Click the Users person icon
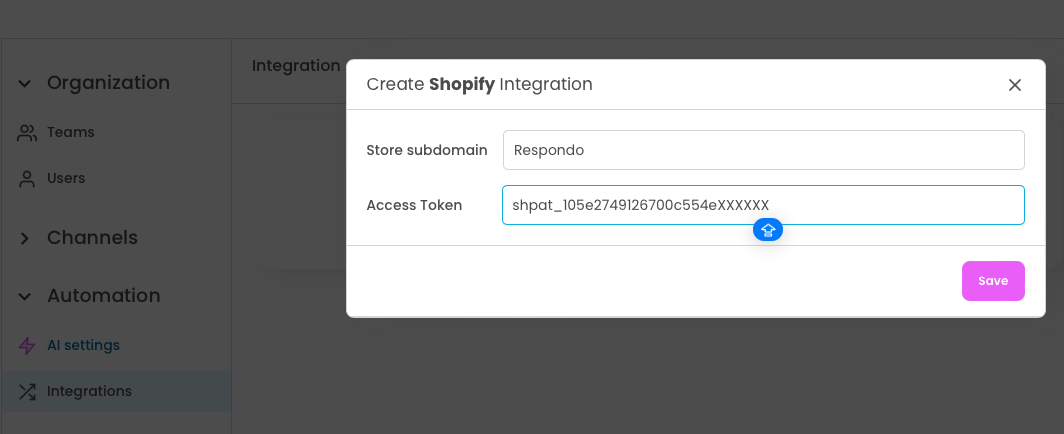This screenshot has width=1064, height=434. [x=26, y=179]
